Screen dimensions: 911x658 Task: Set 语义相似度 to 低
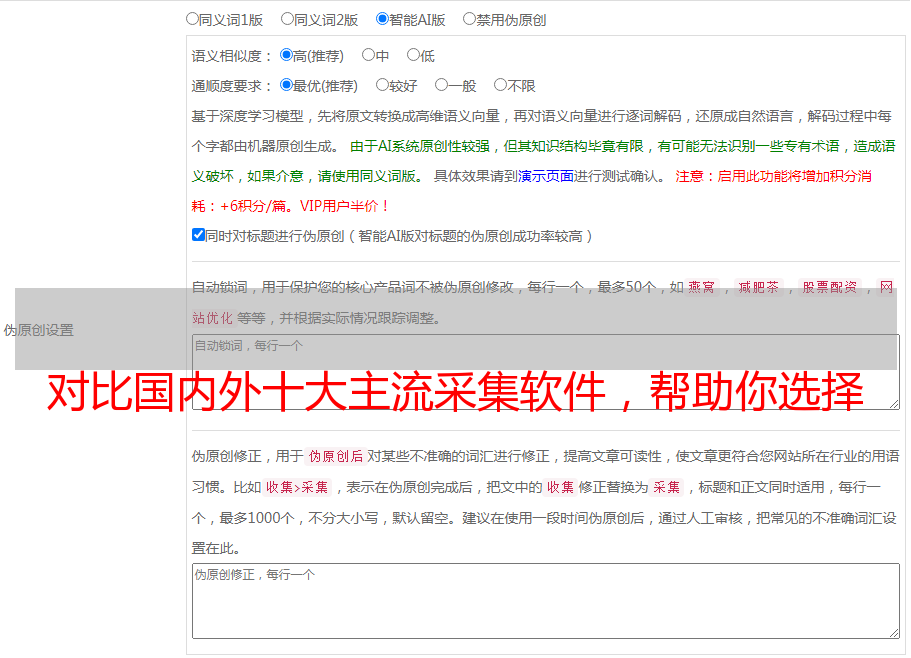[413, 56]
